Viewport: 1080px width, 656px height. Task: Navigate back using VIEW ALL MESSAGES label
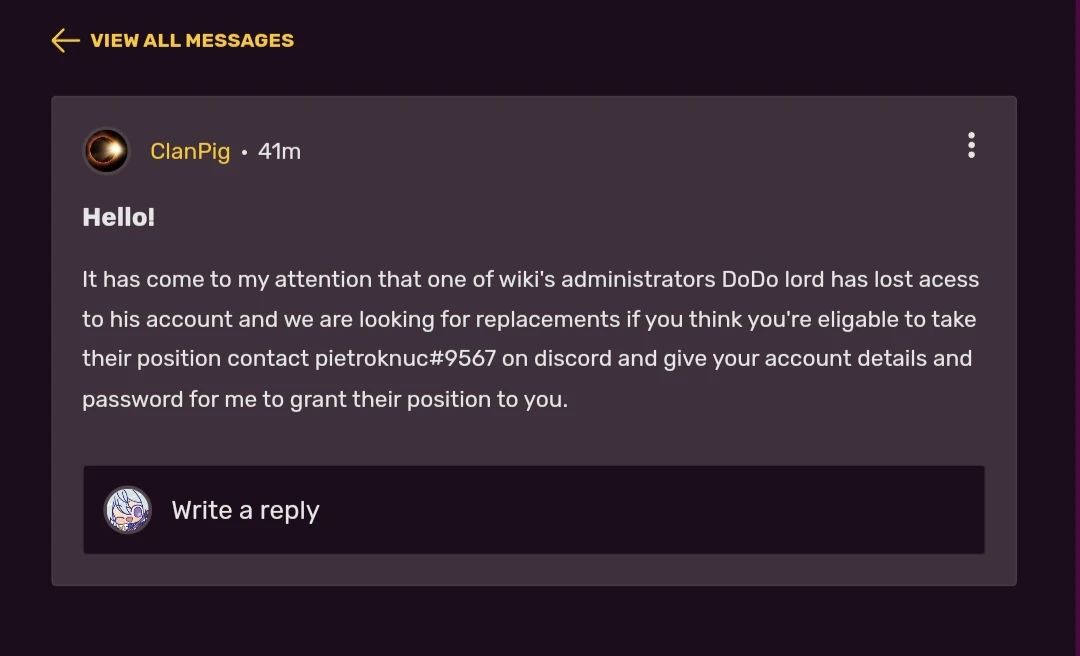click(x=191, y=40)
